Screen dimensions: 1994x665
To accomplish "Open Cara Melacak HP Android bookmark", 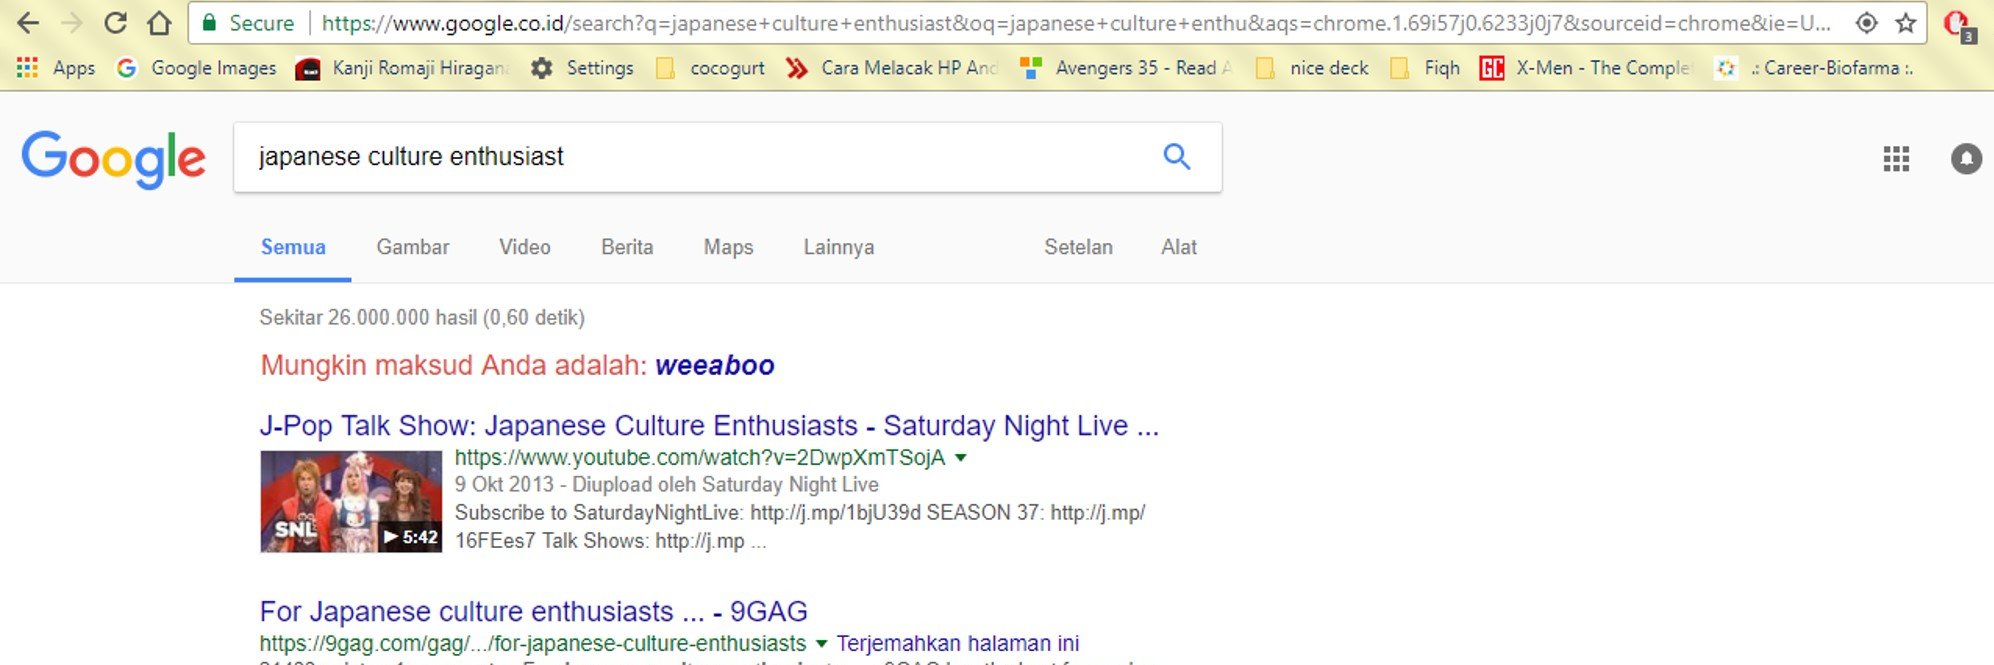I will tap(891, 68).
